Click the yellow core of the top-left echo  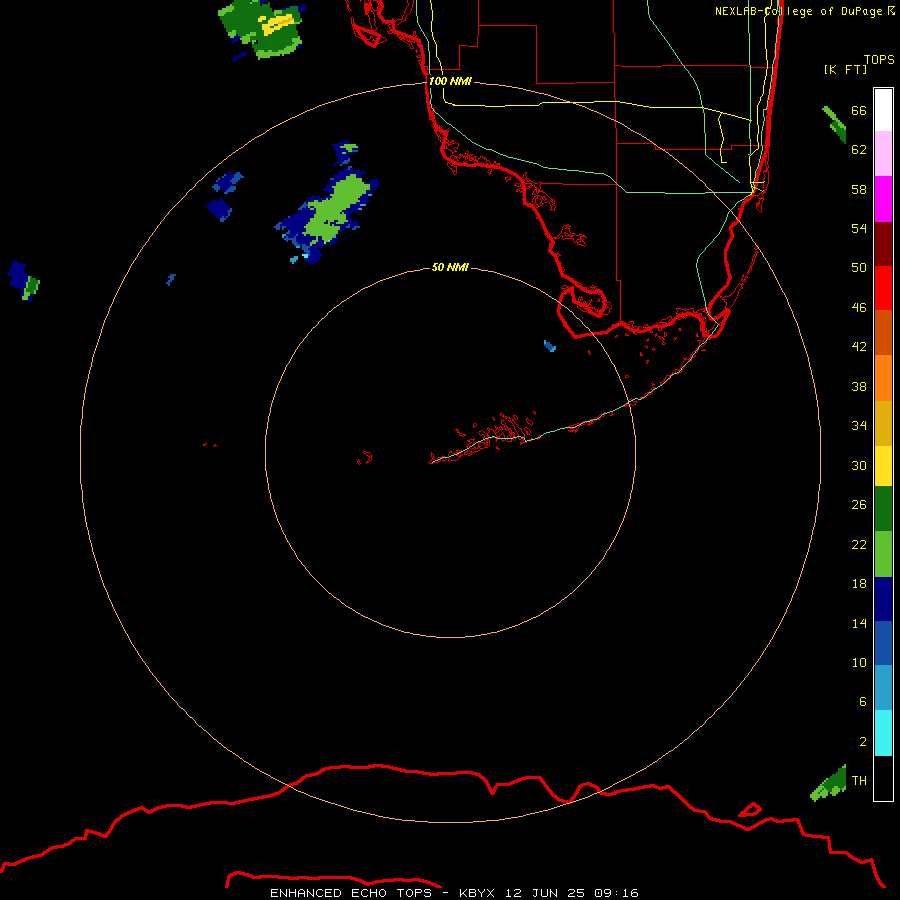[x=278, y=22]
